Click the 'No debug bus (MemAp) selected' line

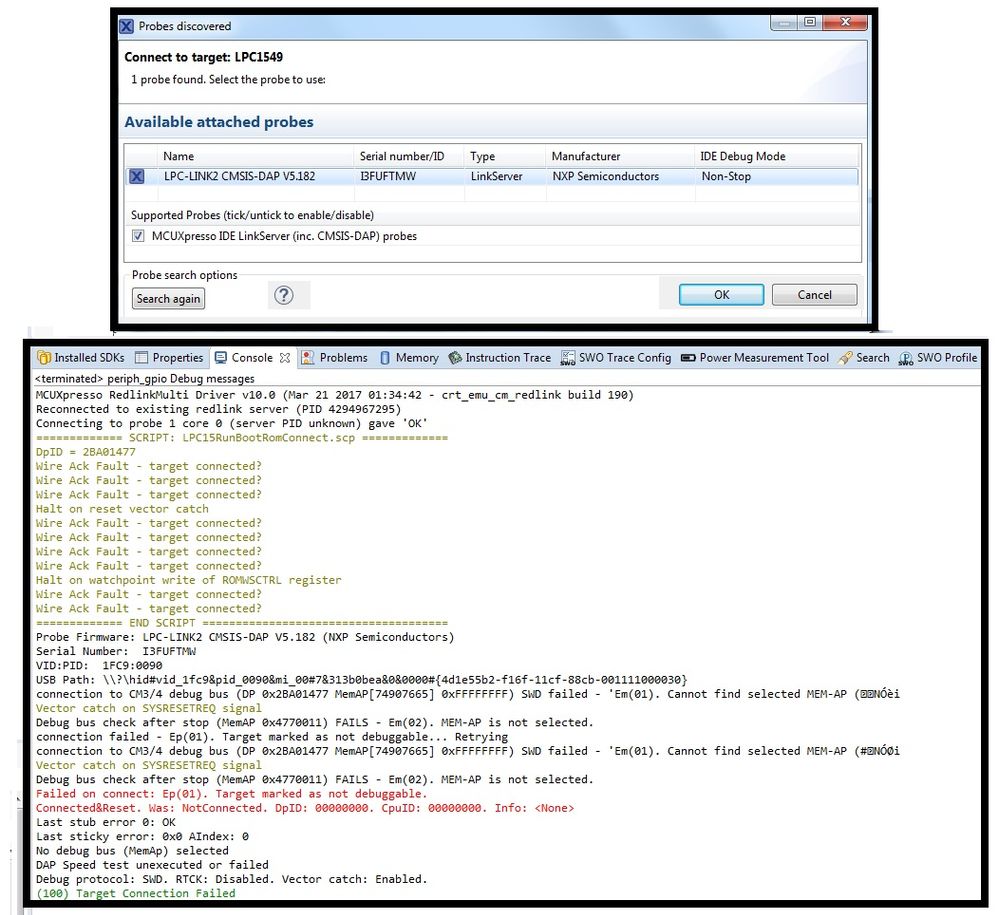tap(132, 851)
